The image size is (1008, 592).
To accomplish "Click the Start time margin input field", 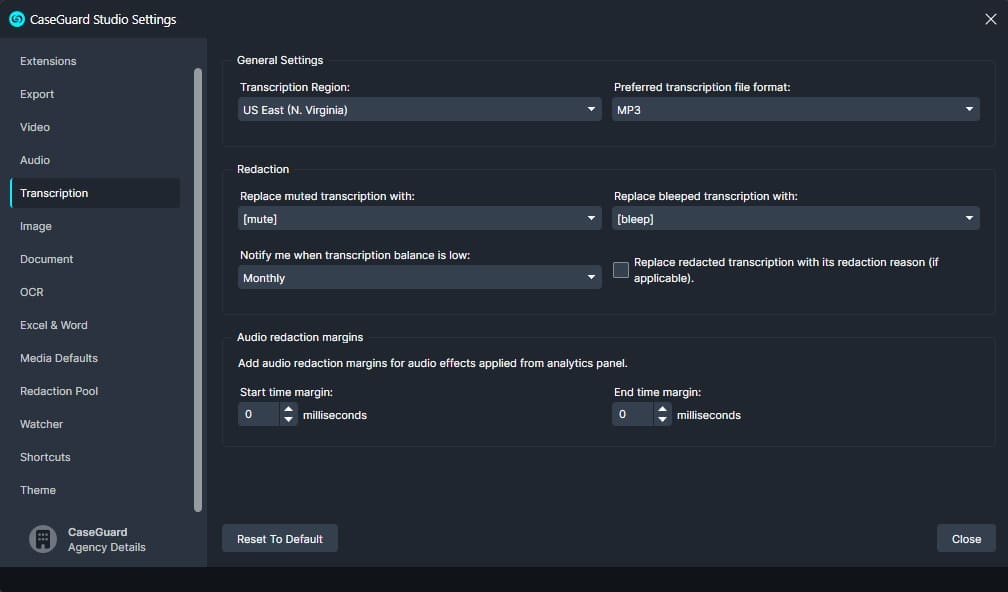I will click(258, 414).
